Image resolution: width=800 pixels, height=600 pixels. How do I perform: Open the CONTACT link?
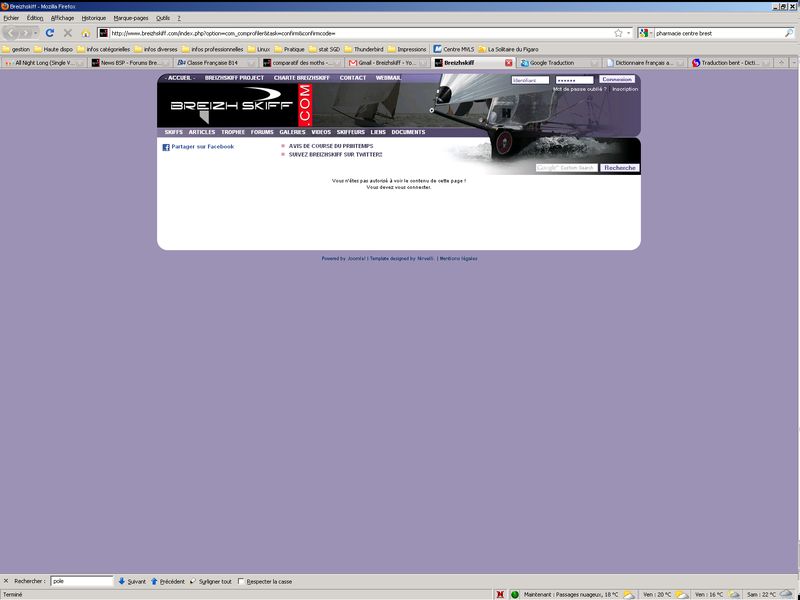pyautogui.click(x=353, y=78)
